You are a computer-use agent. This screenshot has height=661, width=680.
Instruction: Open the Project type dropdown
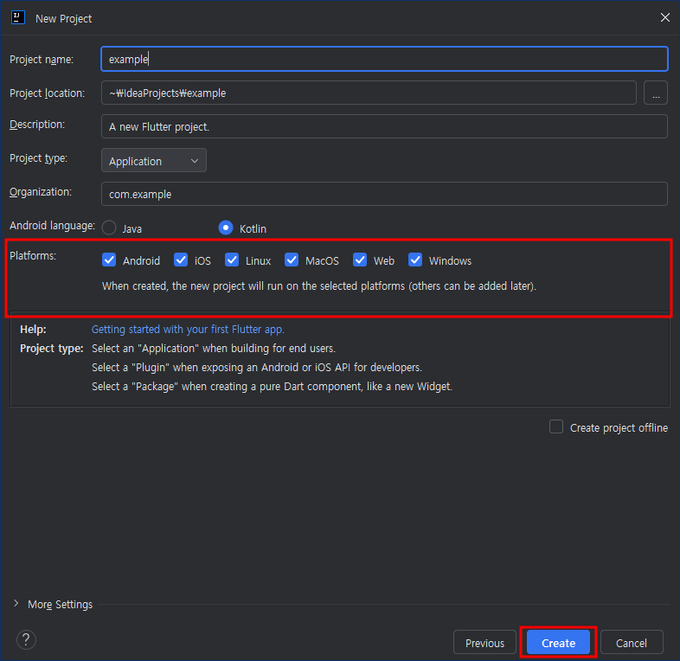pyautogui.click(x=153, y=161)
